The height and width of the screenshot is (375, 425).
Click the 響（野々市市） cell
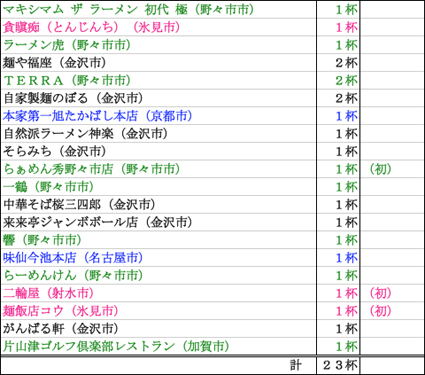(158, 240)
